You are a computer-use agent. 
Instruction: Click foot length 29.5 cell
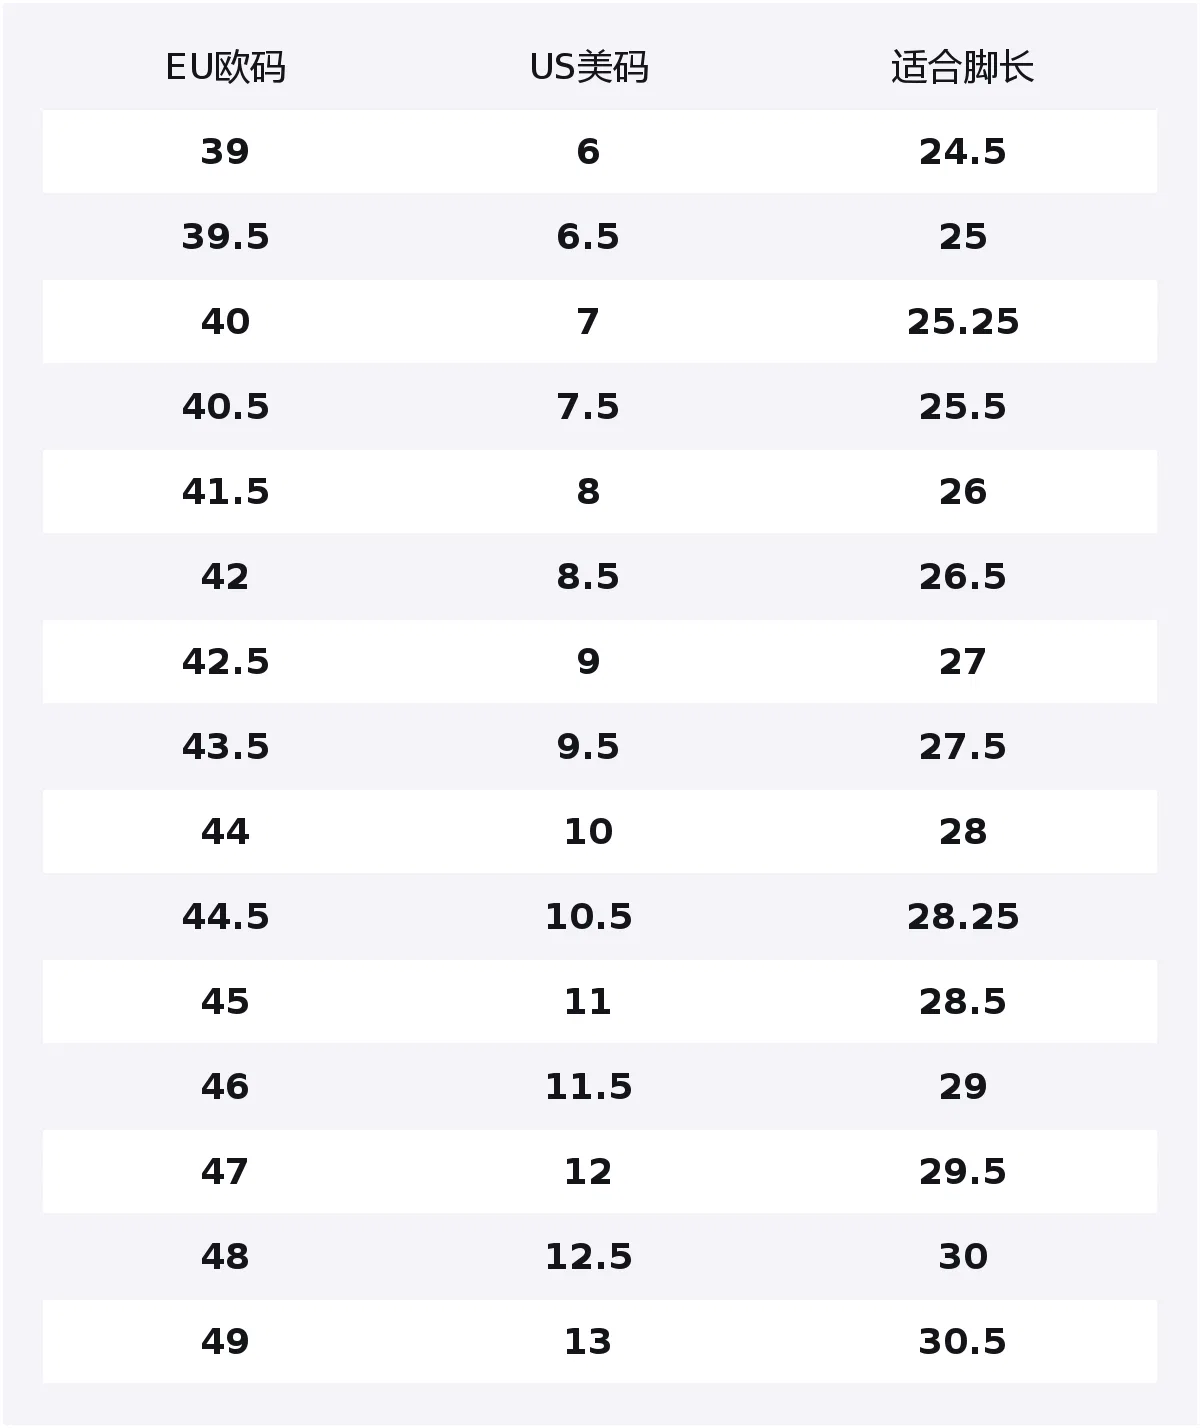[x=962, y=1172]
